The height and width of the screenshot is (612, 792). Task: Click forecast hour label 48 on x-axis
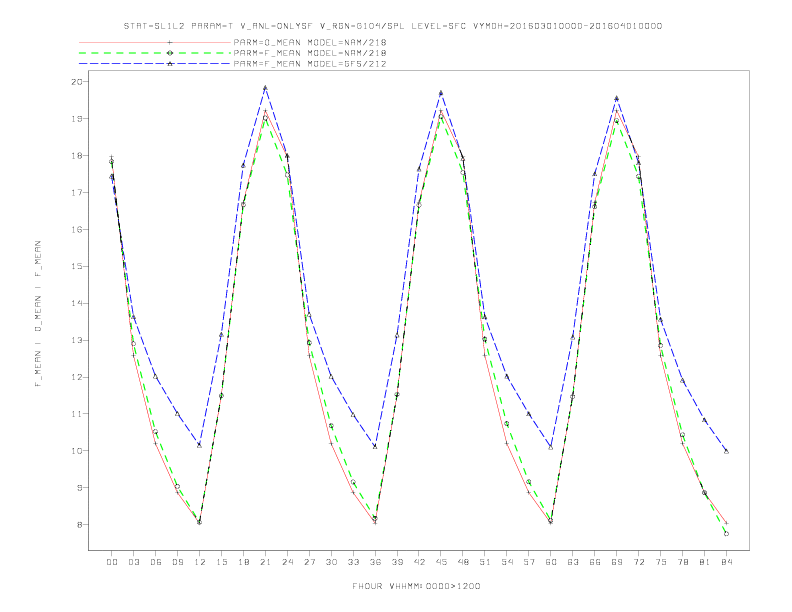coord(463,562)
